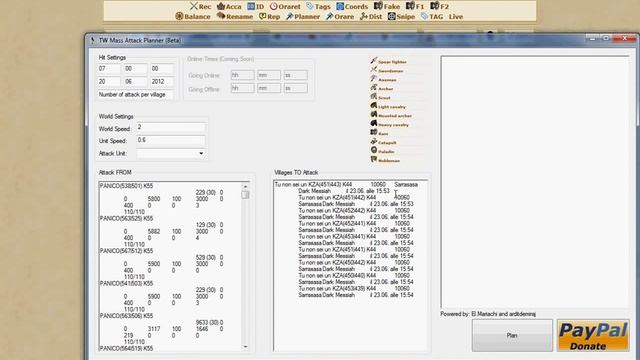Select the PANICO(541|503) K55 row
The height and width of the screenshot is (360, 640).
pos(127,283)
